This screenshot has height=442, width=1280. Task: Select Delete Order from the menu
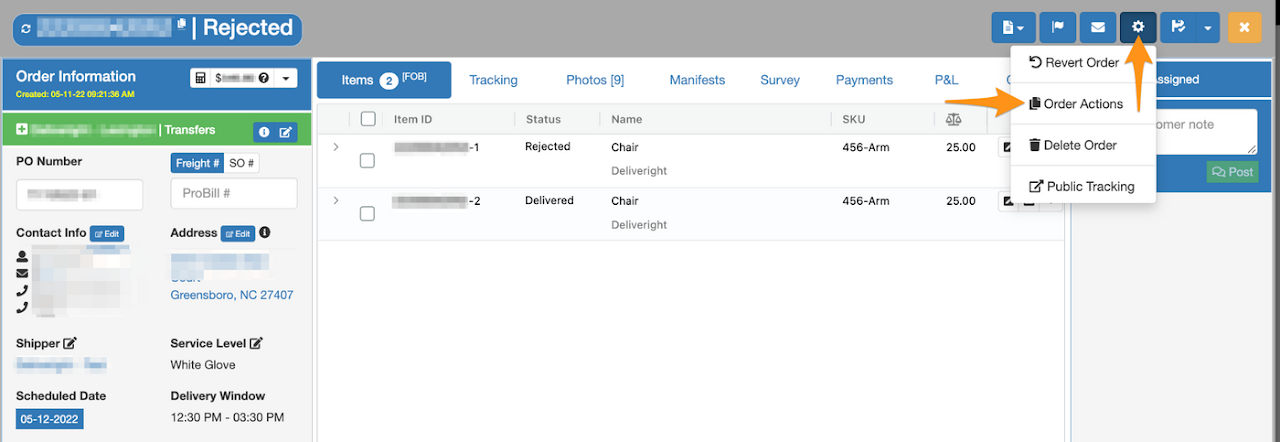[x=1083, y=145]
